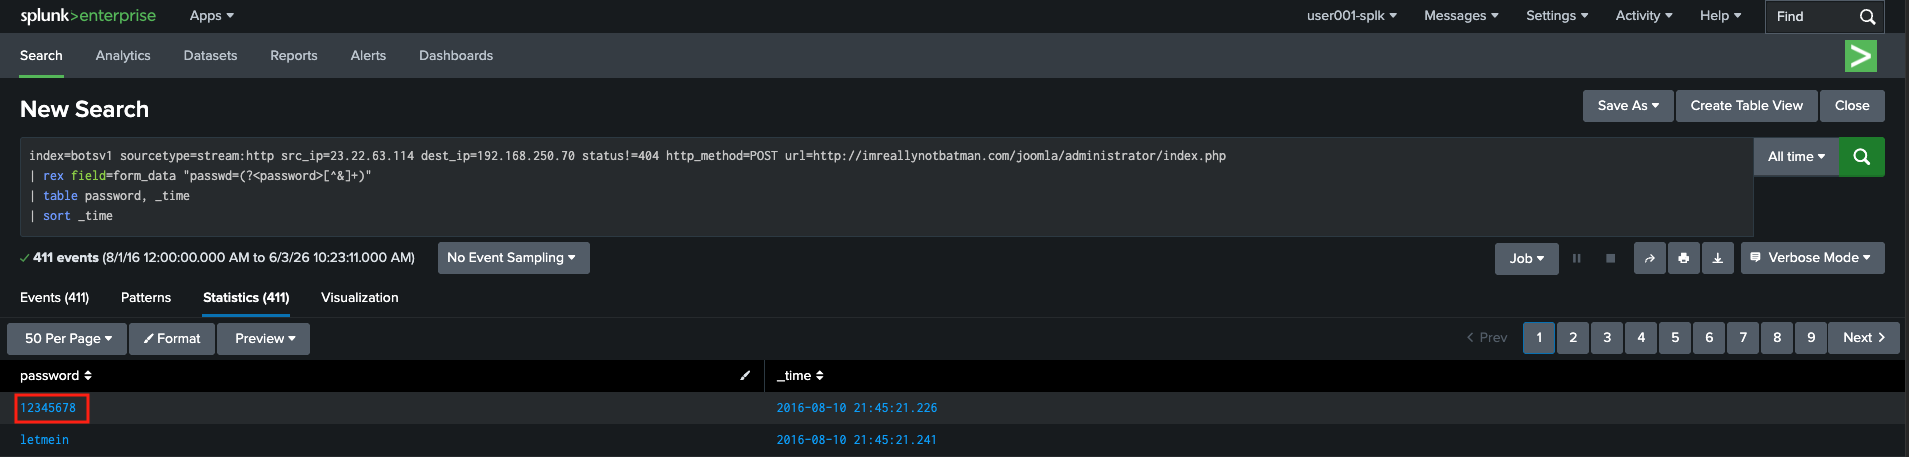Open the Help dropdown

(1721, 16)
